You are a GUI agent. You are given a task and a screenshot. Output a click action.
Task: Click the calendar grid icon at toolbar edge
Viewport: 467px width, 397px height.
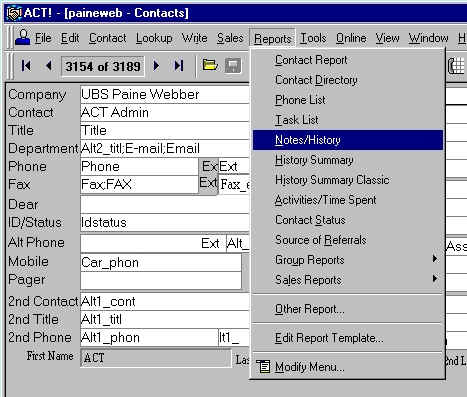pos(457,66)
